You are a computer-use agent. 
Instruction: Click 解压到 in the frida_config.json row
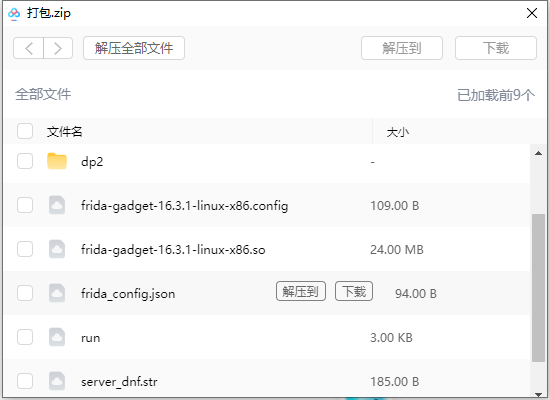301,291
